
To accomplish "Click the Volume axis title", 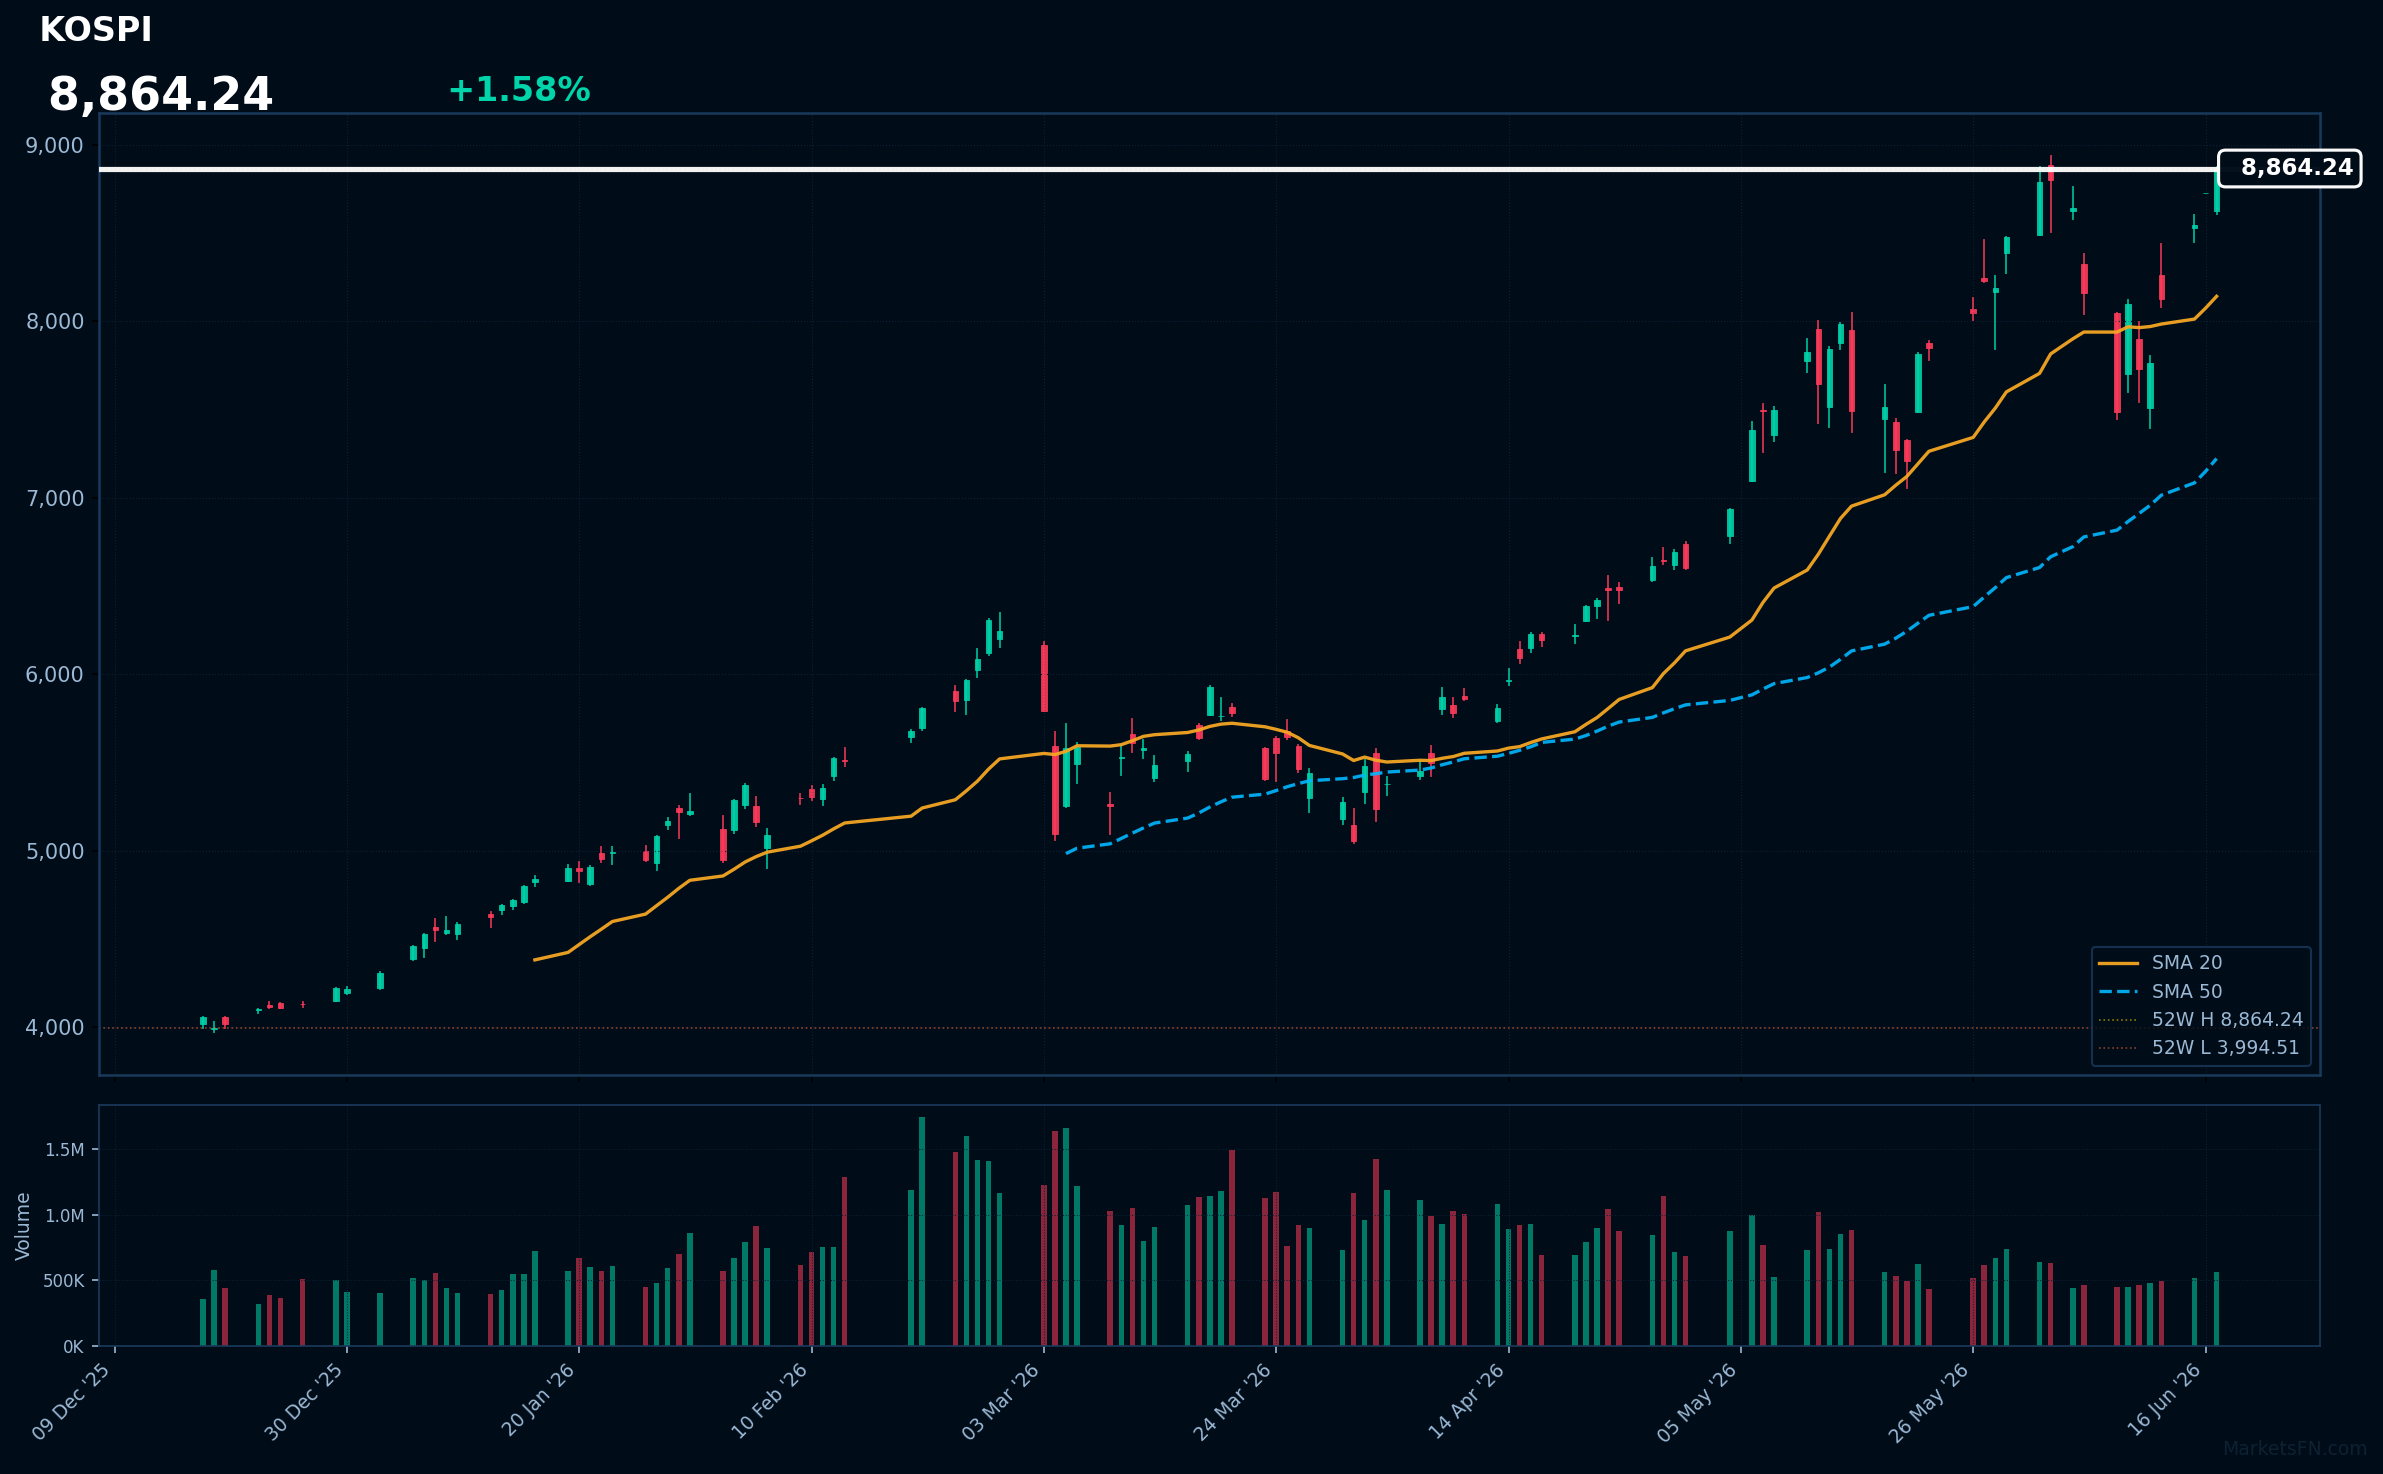I will click(23, 1226).
